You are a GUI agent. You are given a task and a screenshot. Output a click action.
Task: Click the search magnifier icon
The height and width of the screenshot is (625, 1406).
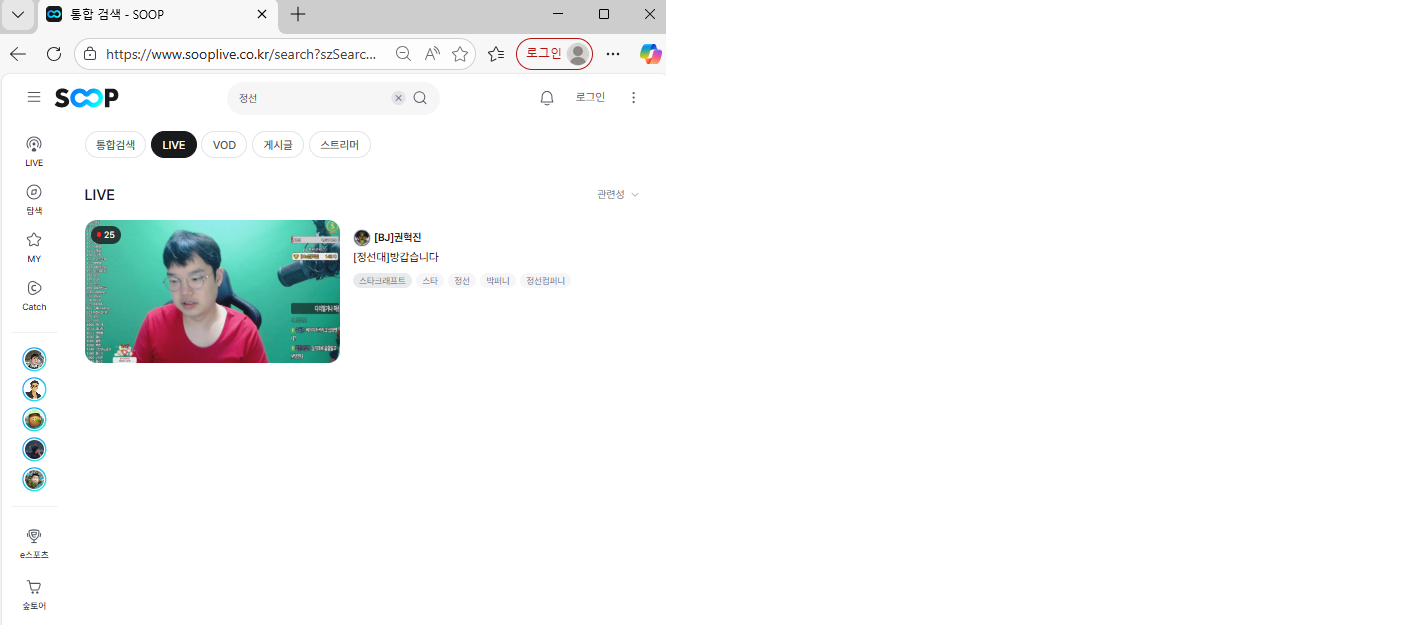[x=420, y=98]
